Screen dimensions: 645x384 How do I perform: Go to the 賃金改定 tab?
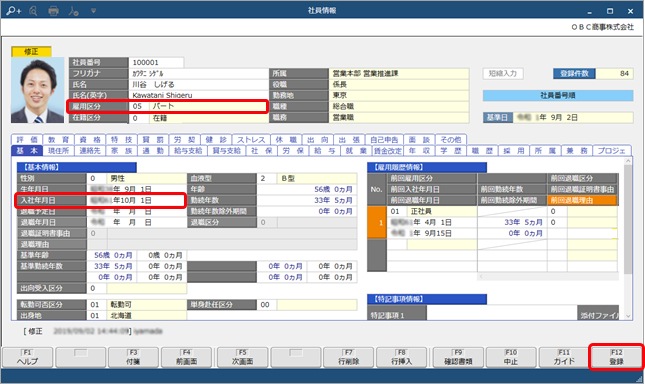(387, 151)
